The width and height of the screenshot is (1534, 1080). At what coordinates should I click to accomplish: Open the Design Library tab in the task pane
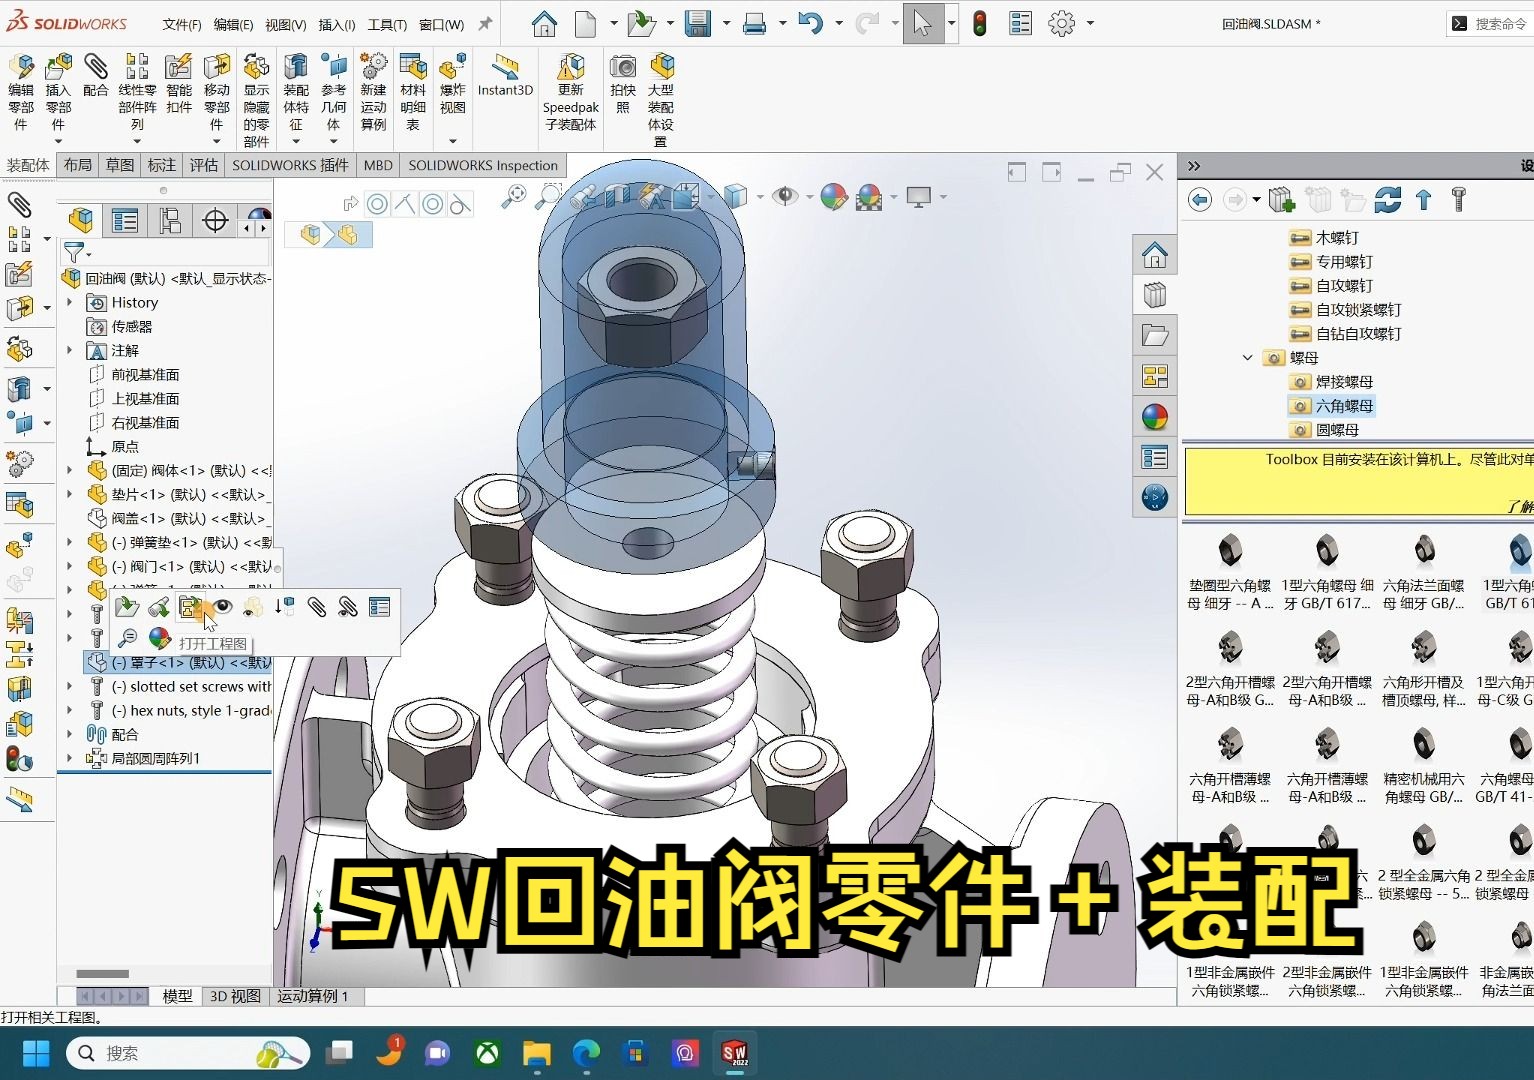(1154, 295)
